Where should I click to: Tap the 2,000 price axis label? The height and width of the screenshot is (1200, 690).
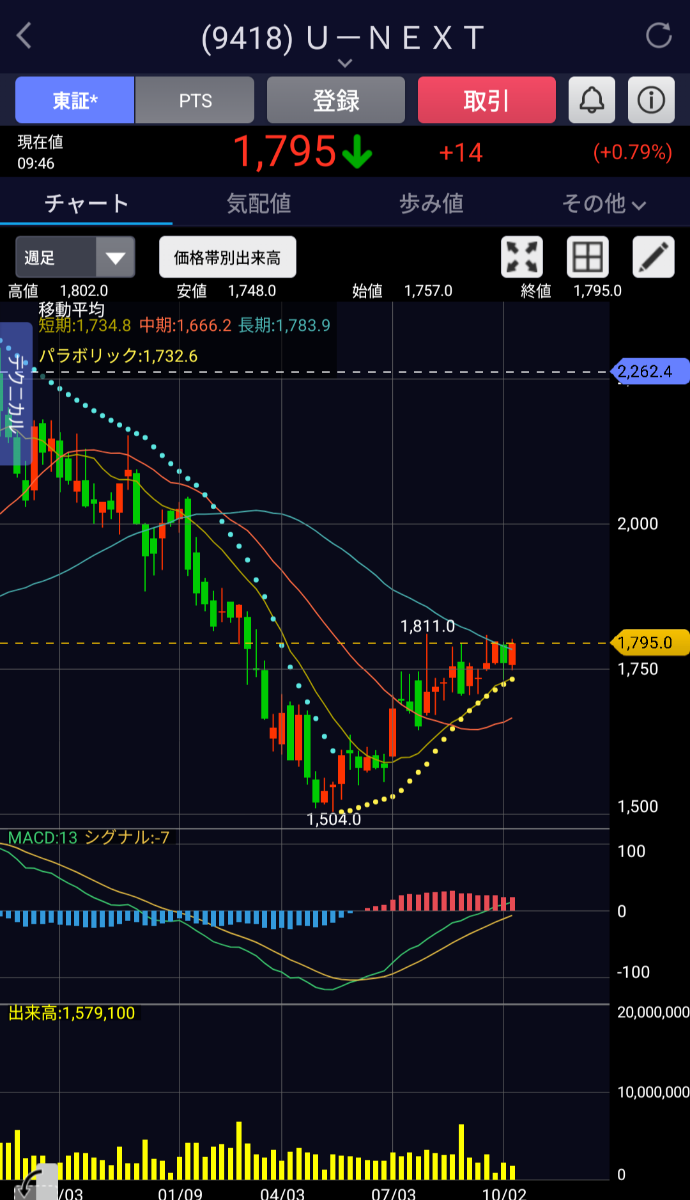point(638,523)
